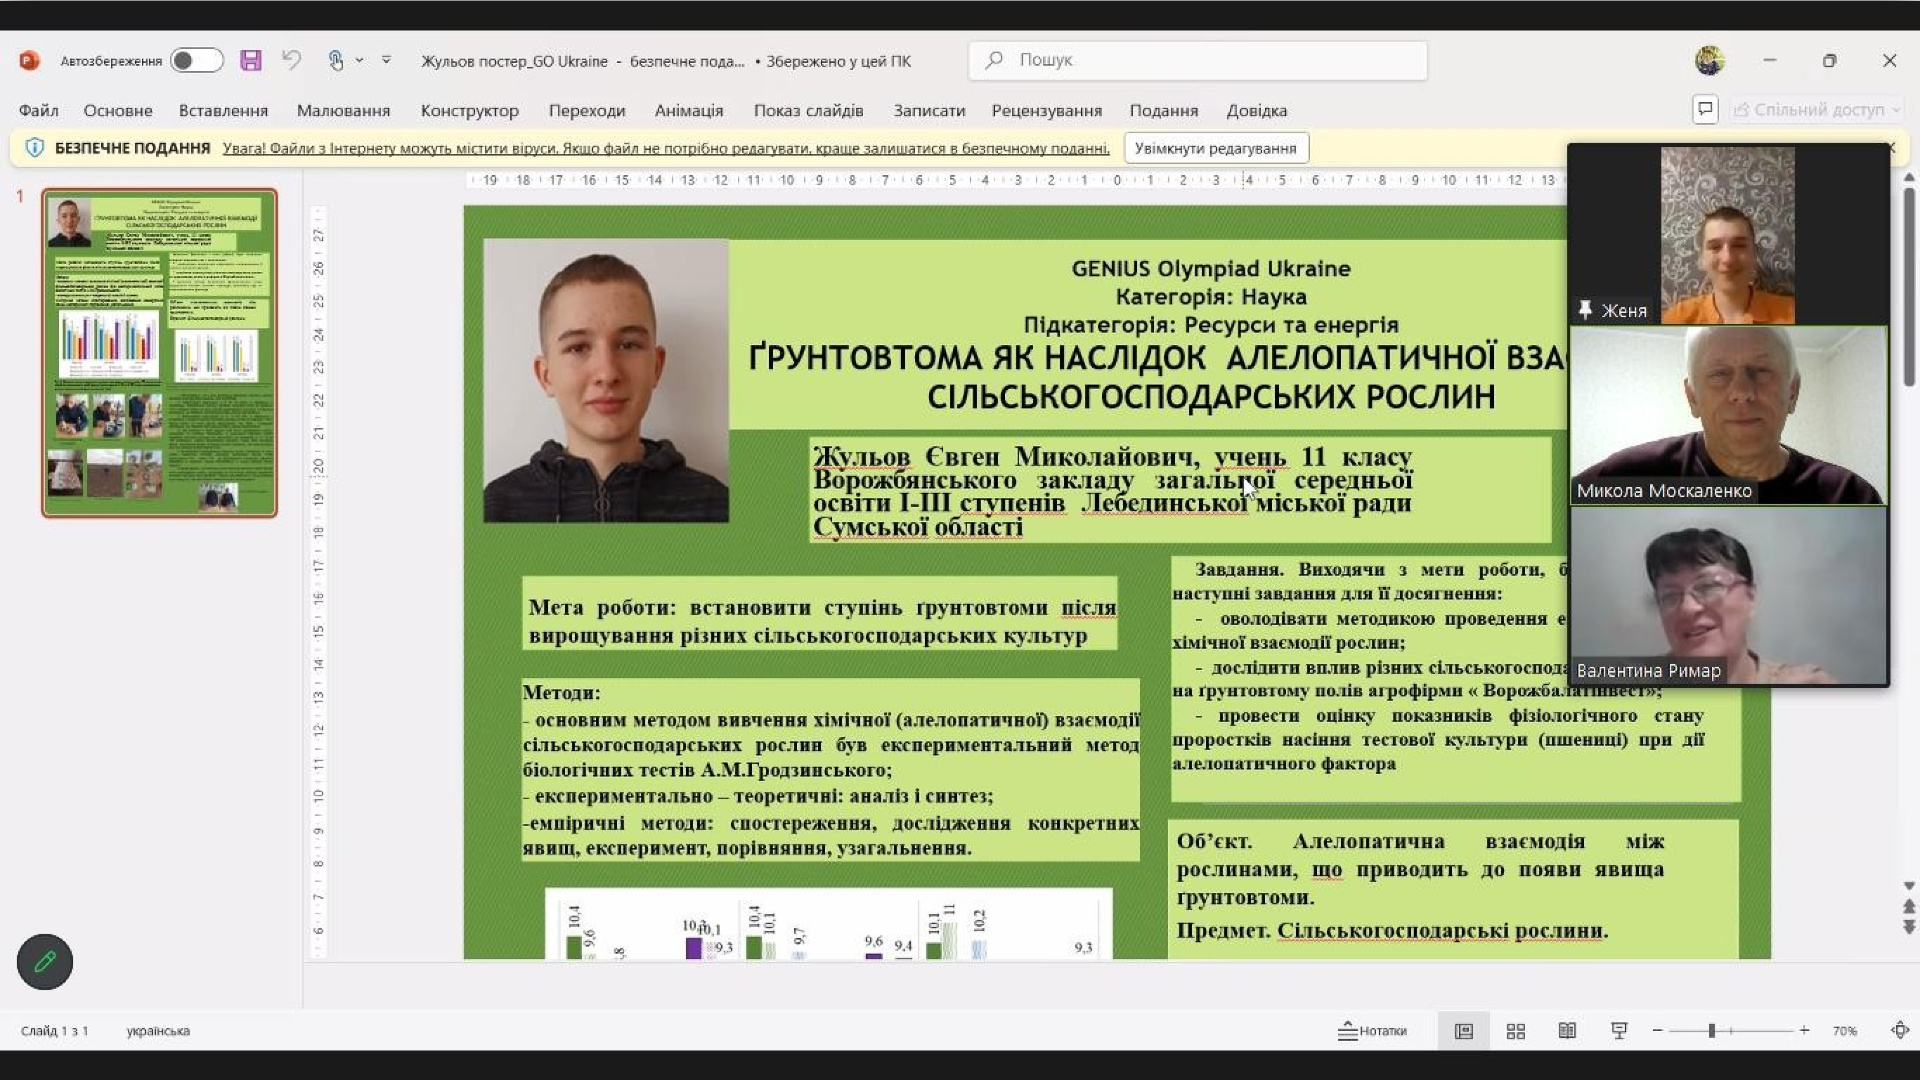Click the Previous Slide double-arrow icon

[x=1909, y=906]
